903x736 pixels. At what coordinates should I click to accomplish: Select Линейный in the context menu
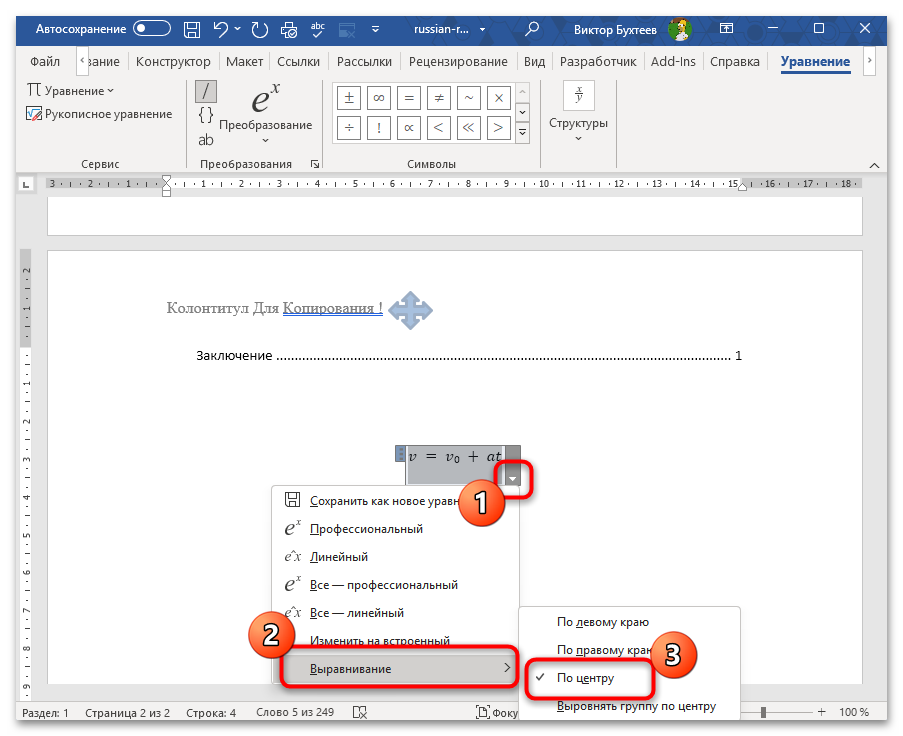pyautogui.click(x=395, y=557)
